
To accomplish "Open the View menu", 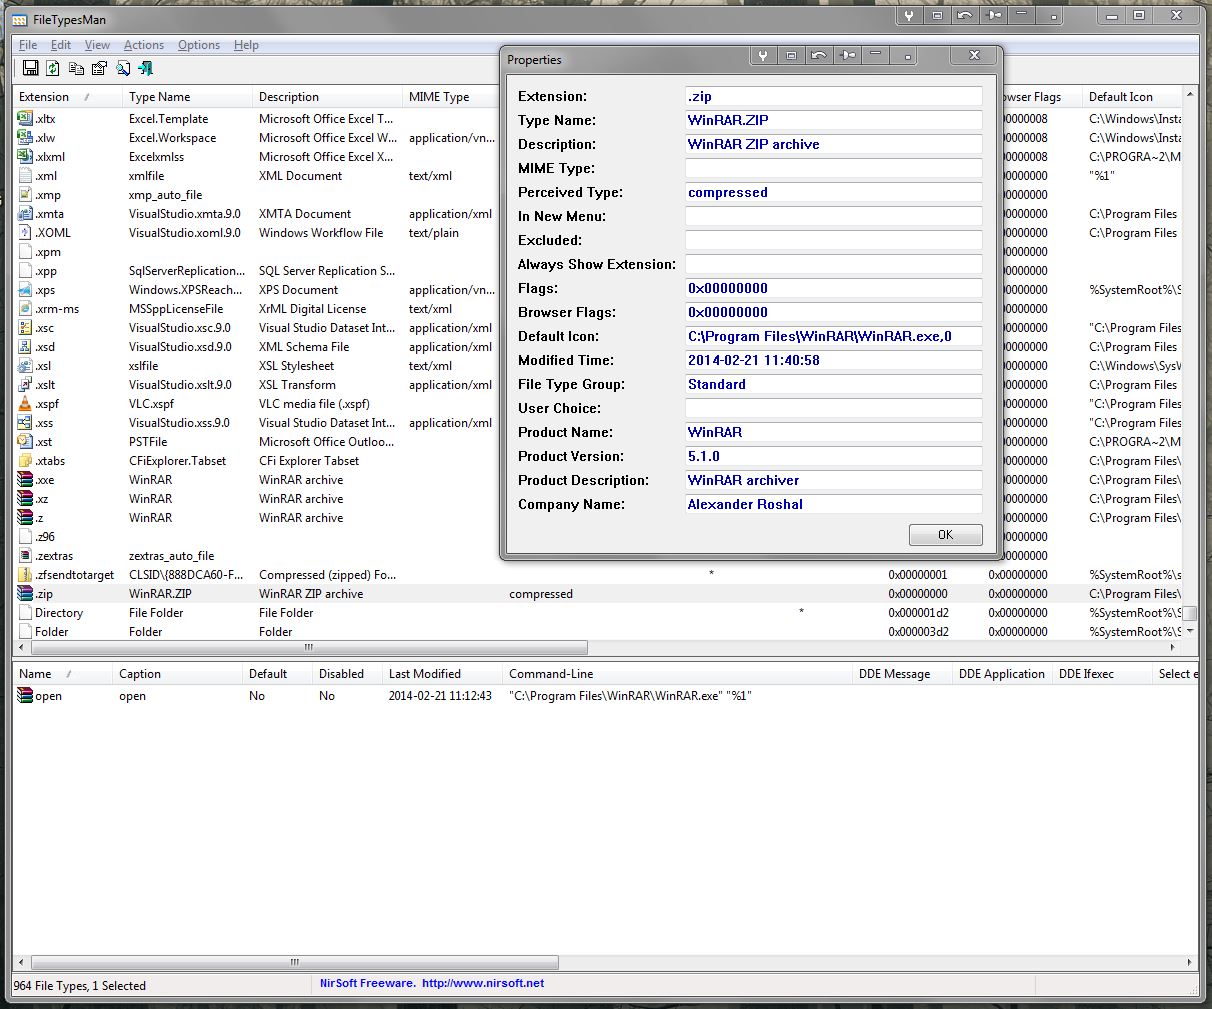I will [x=97, y=45].
